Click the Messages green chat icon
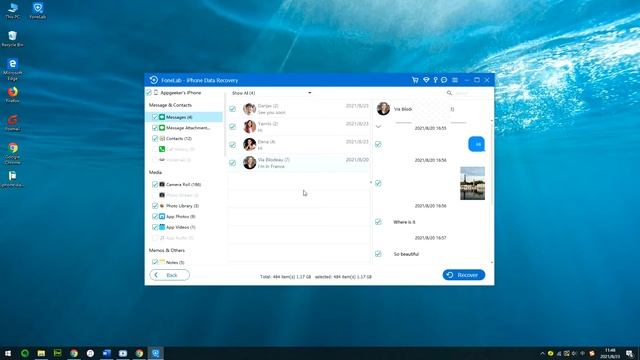The image size is (640, 360). pos(162,117)
